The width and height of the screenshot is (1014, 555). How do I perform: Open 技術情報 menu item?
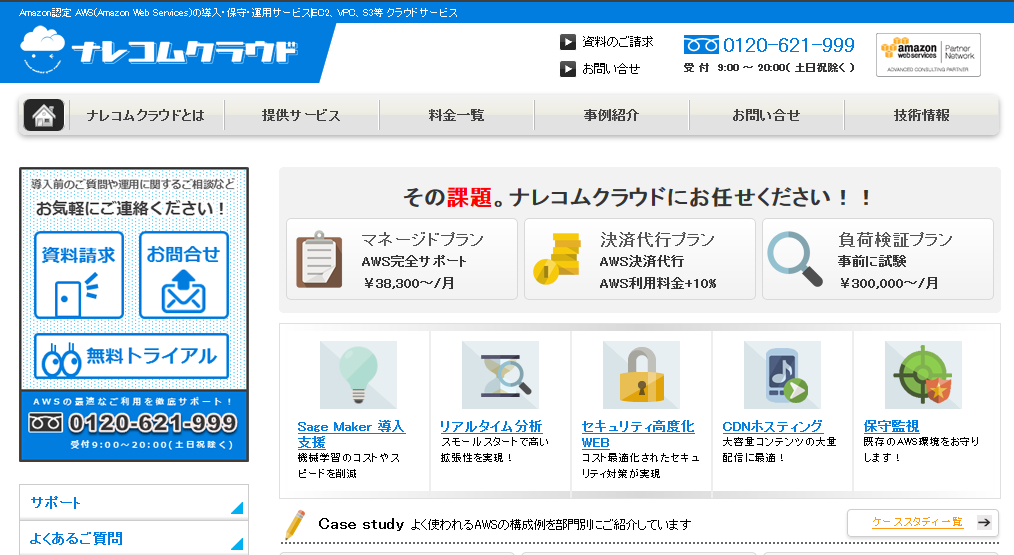(x=922, y=115)
